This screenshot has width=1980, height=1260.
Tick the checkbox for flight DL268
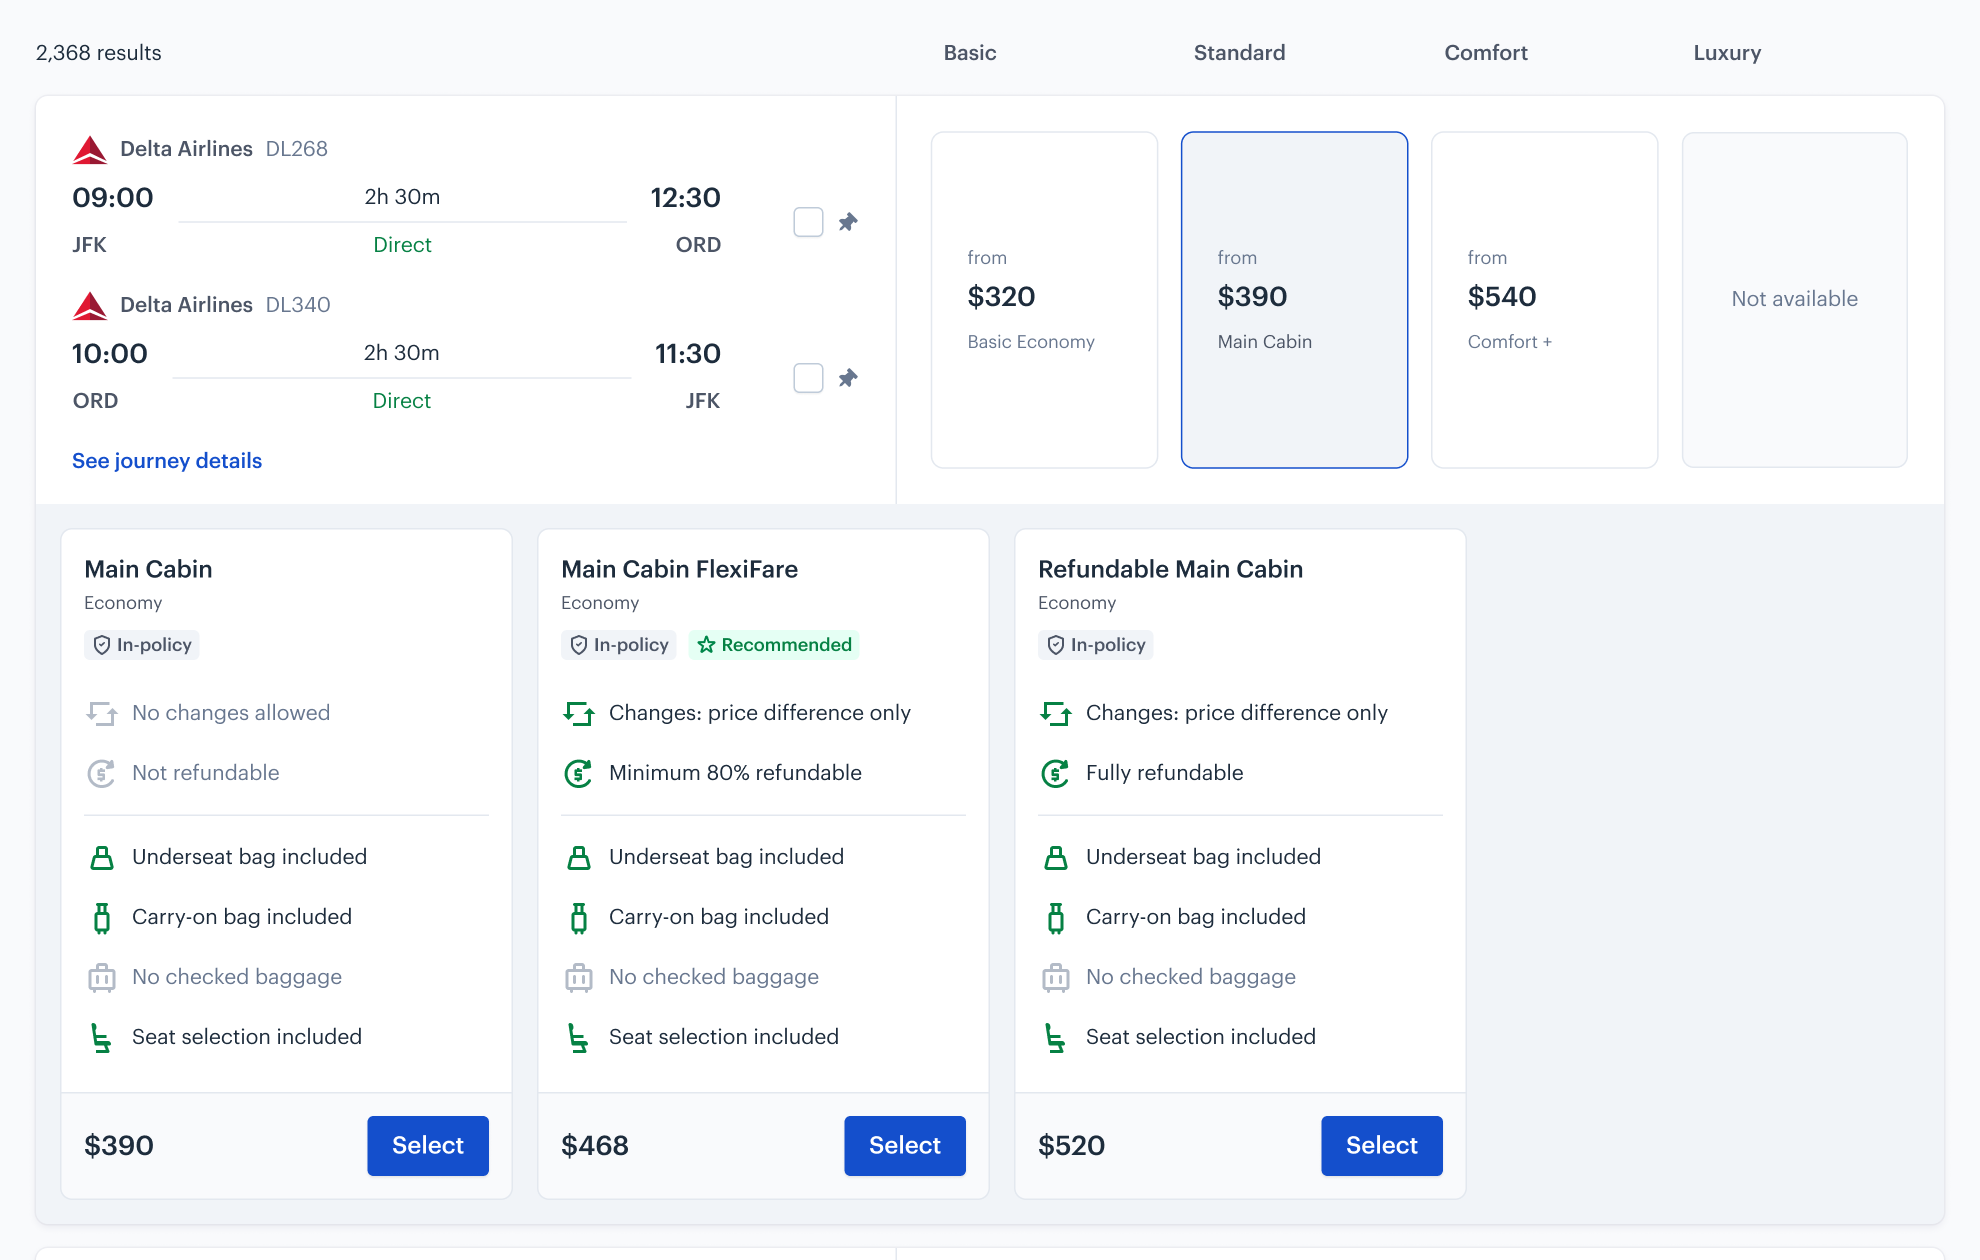[808, 222]
